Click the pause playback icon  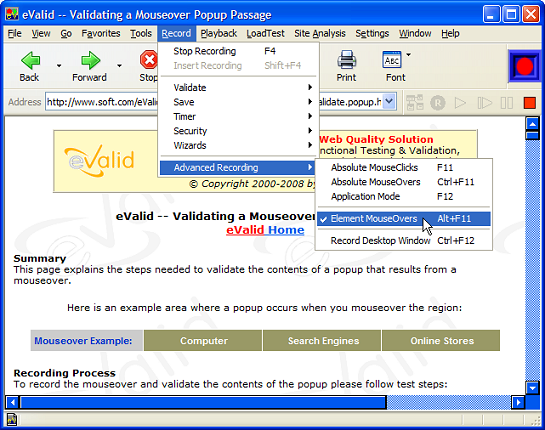pos(506,103)
